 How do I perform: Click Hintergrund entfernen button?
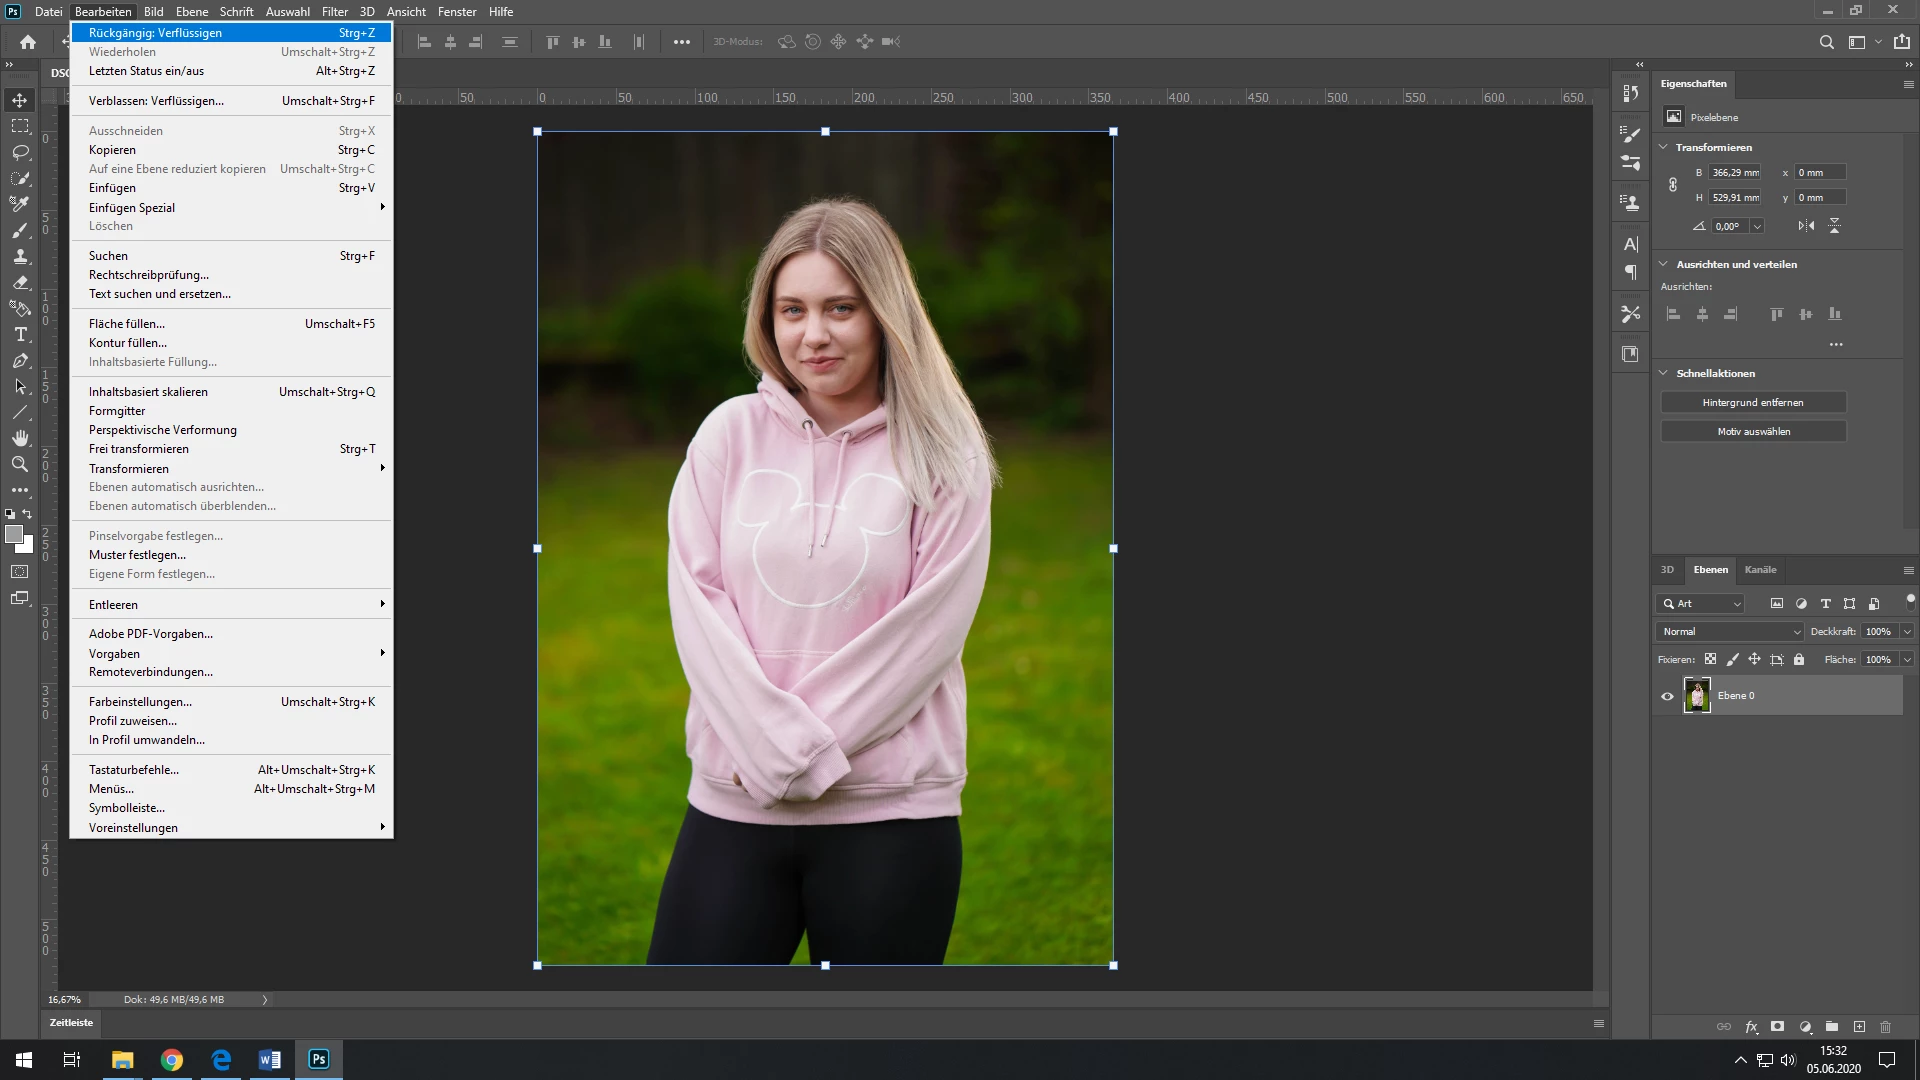point(1753,403)
